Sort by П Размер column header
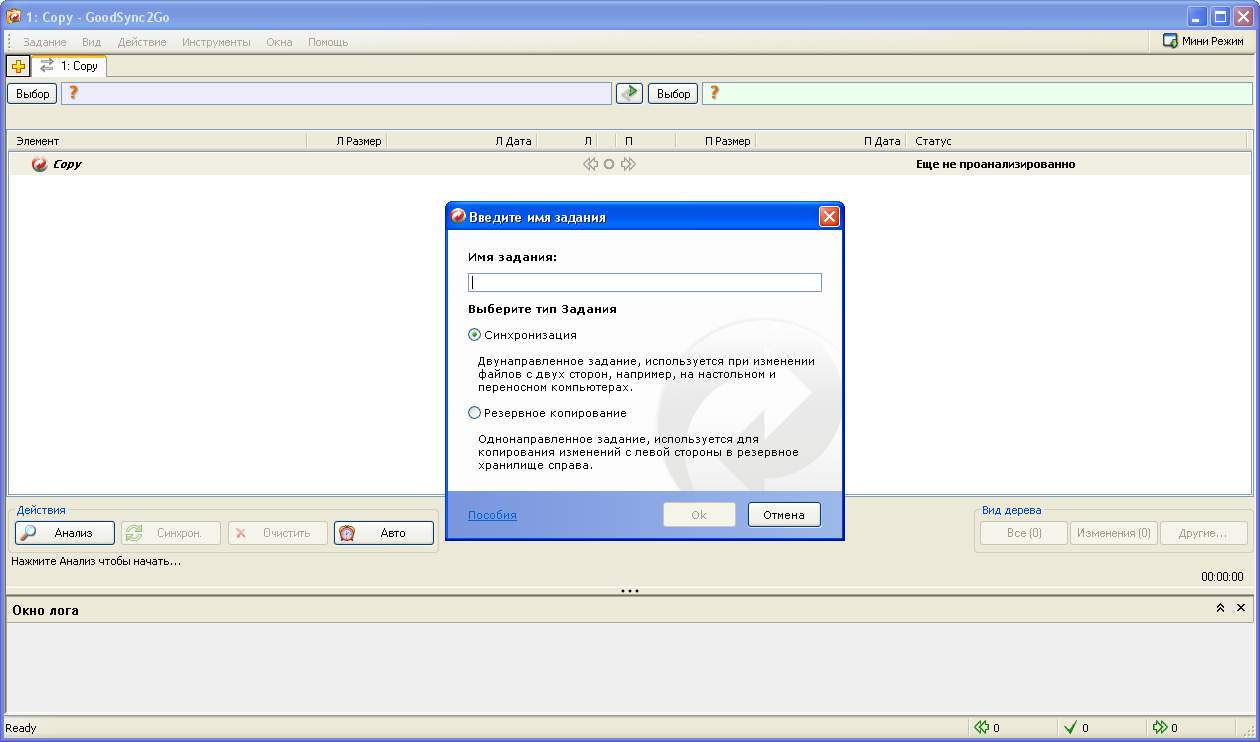1260x742 pixels. tap(715, 141)
